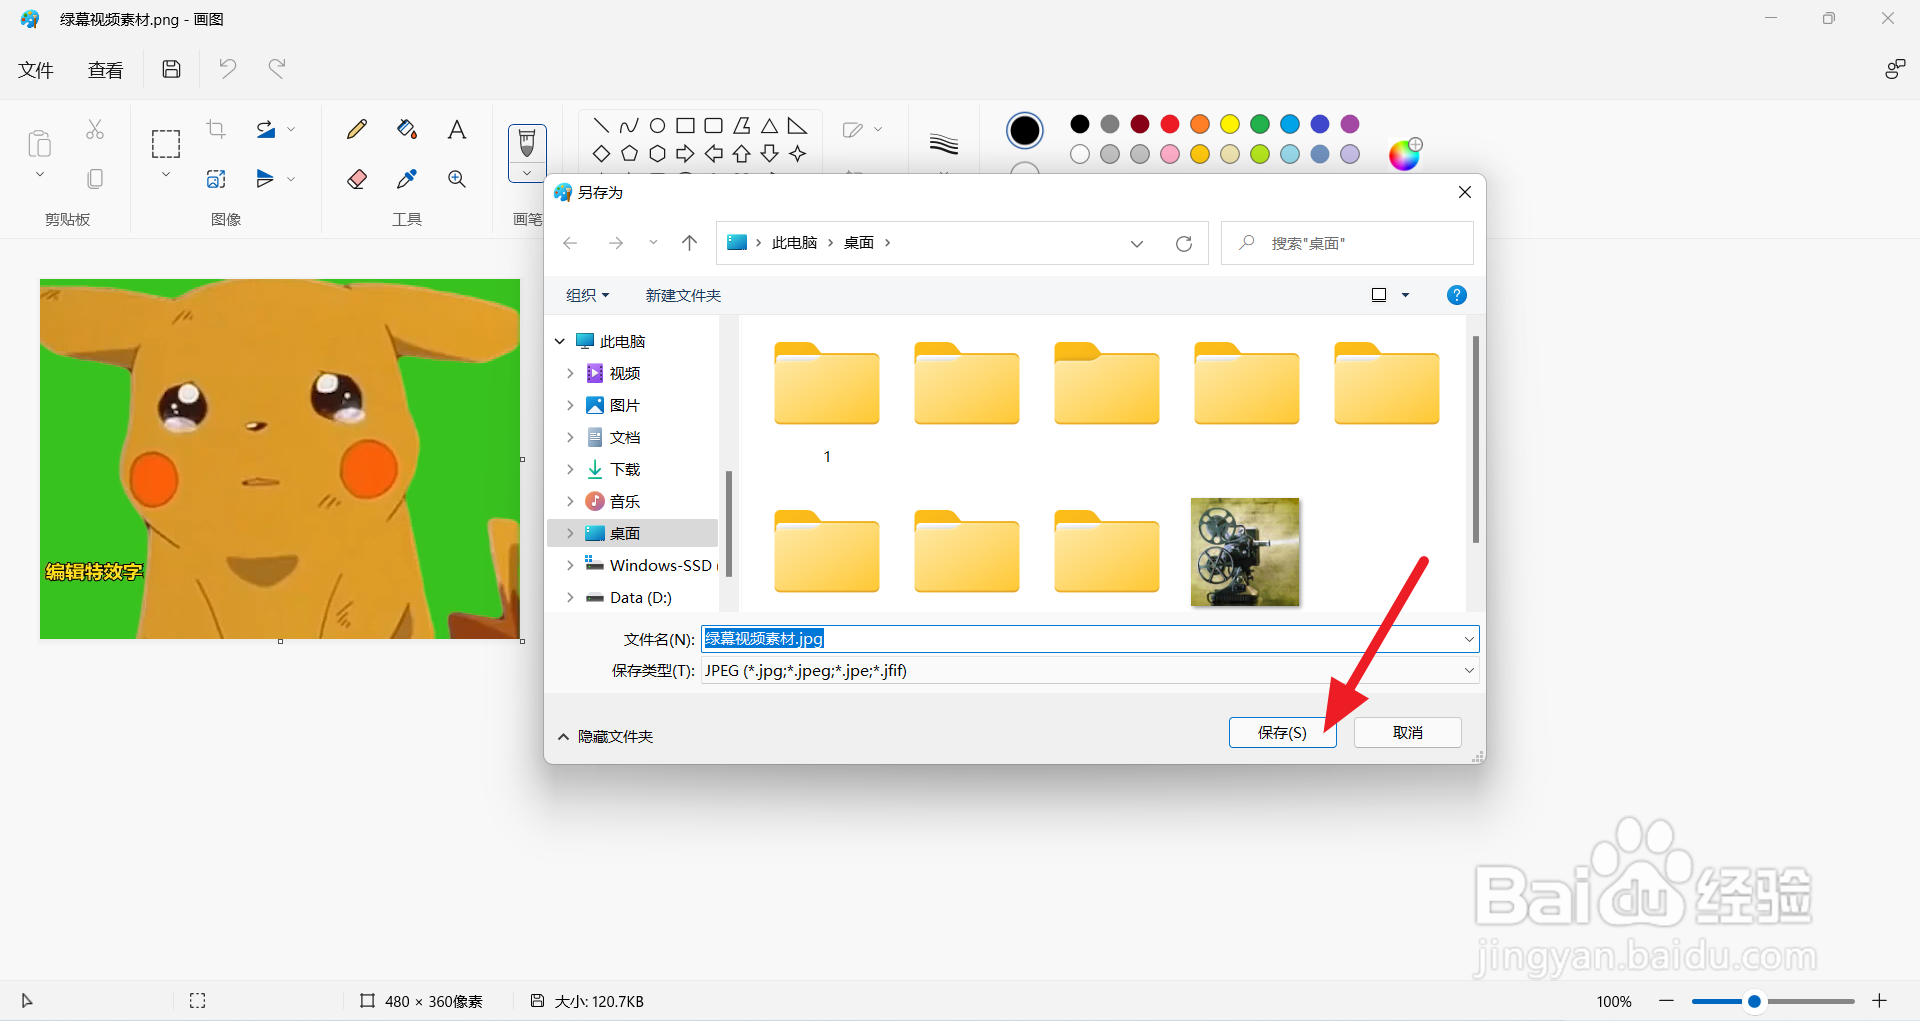Open the View menu

(106, 70)
